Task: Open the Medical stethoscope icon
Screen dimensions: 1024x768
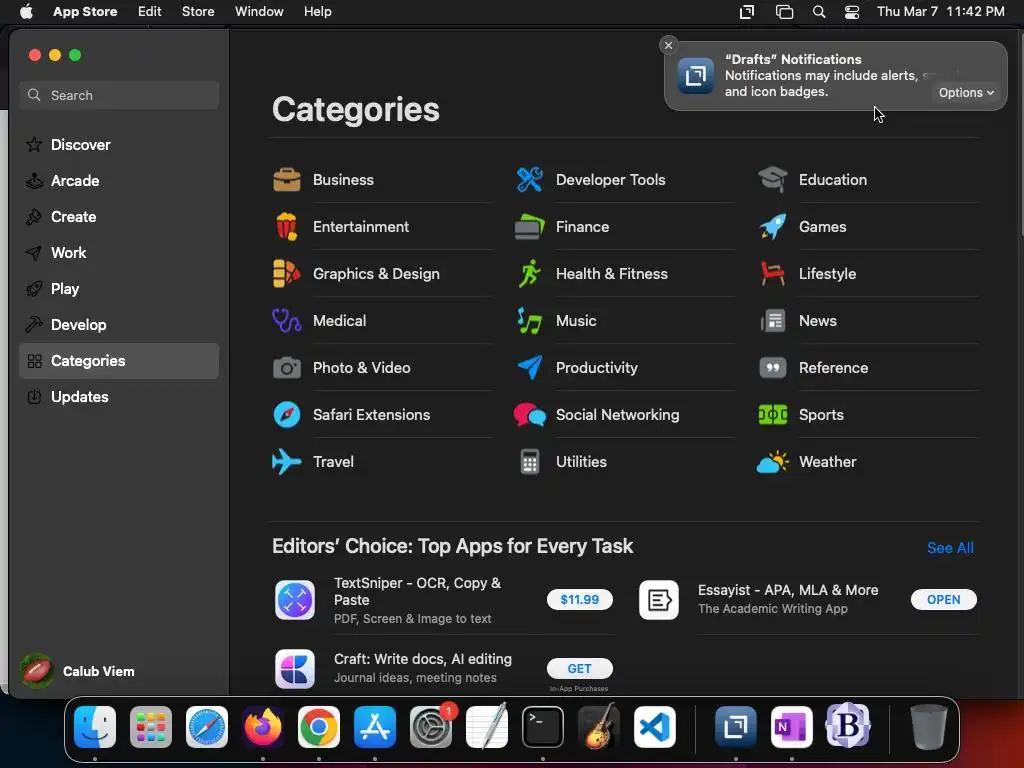Action: click(287, 321)
